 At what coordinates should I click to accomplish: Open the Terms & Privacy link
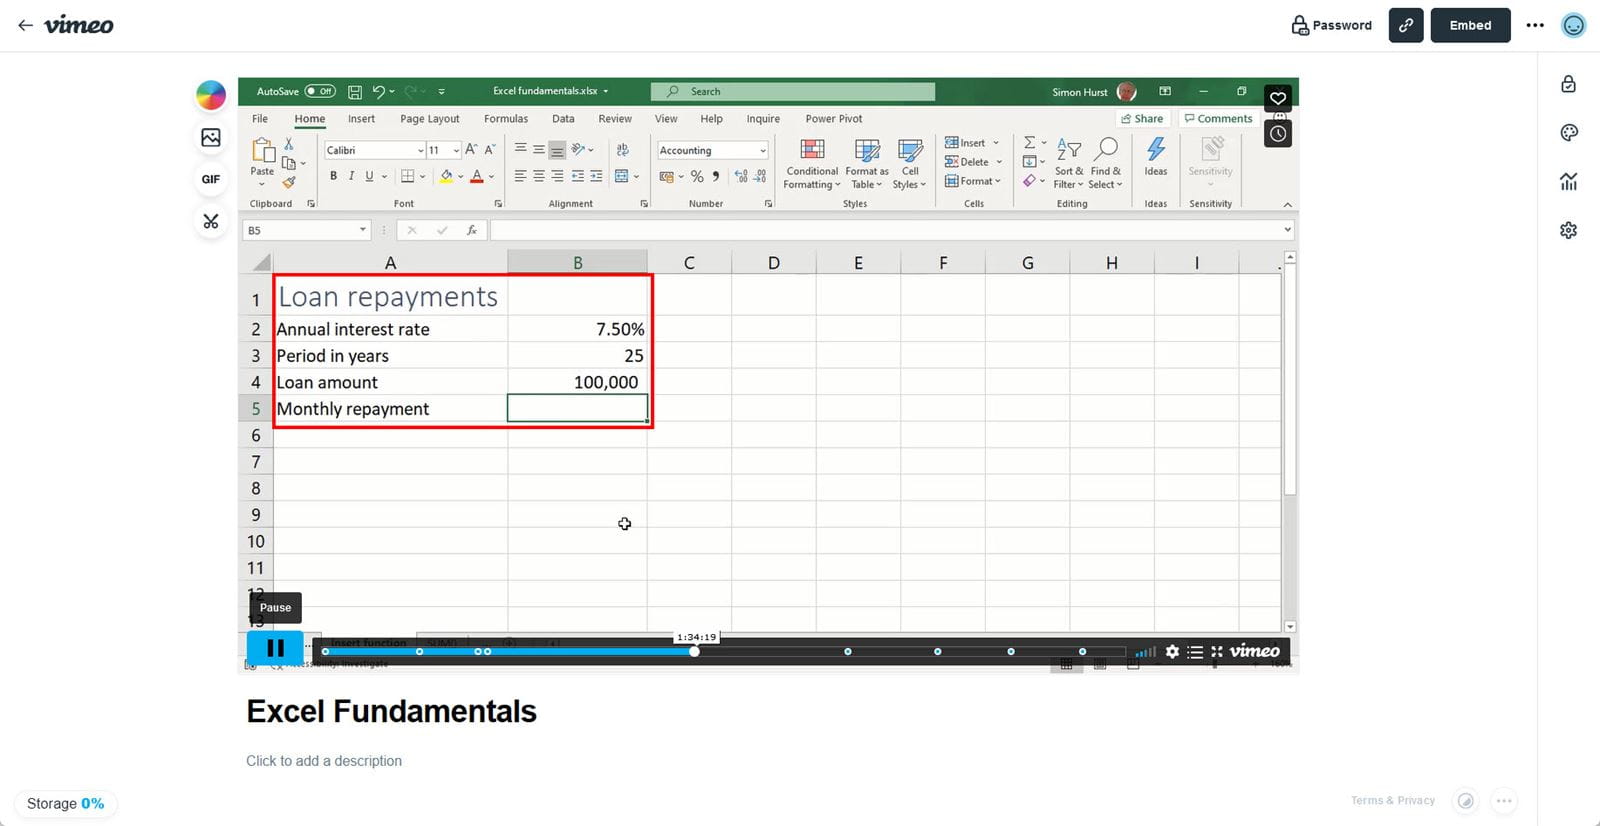(1392, 800)
